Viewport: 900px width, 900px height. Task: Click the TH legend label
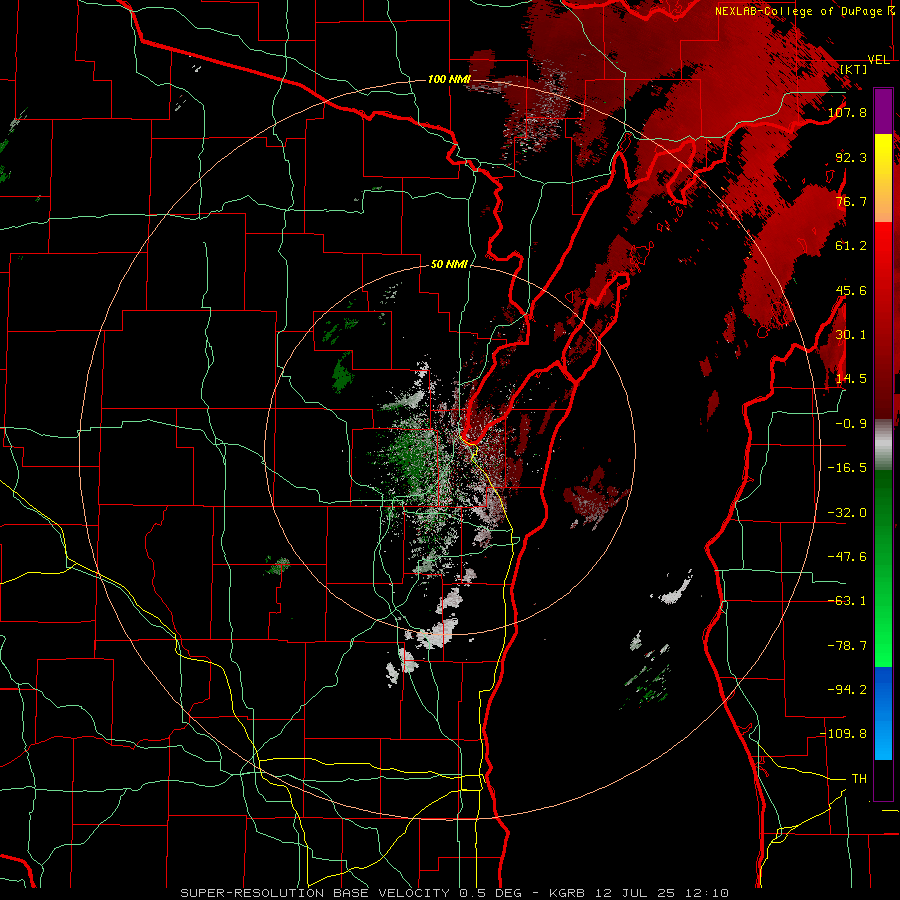pyautogui.click(x=859, y=779)
